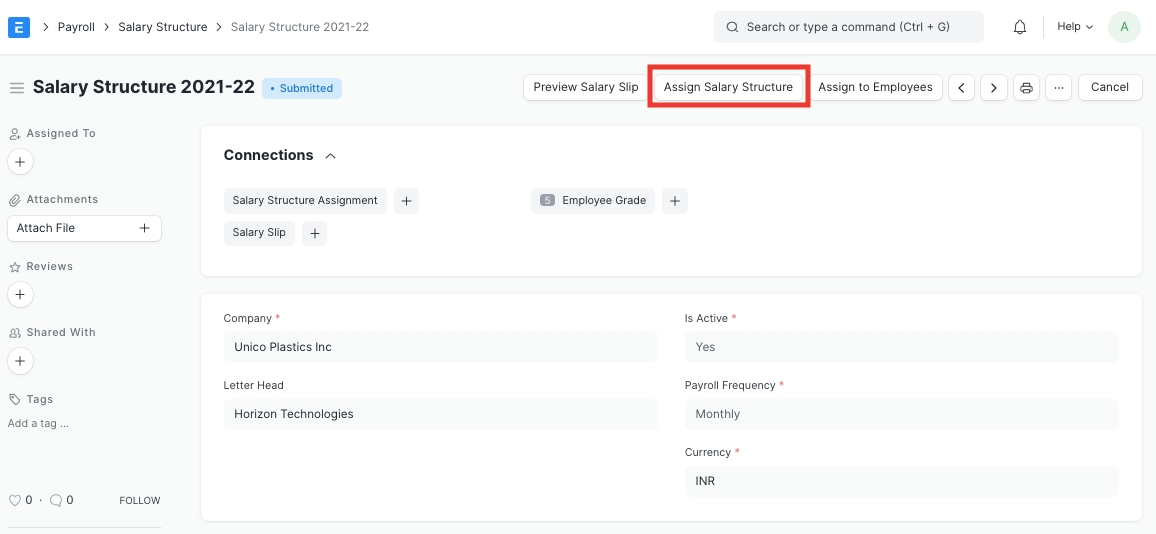Open the three-dots more options menu
The image size is (1156, 534).
(x=1058, y=87)
